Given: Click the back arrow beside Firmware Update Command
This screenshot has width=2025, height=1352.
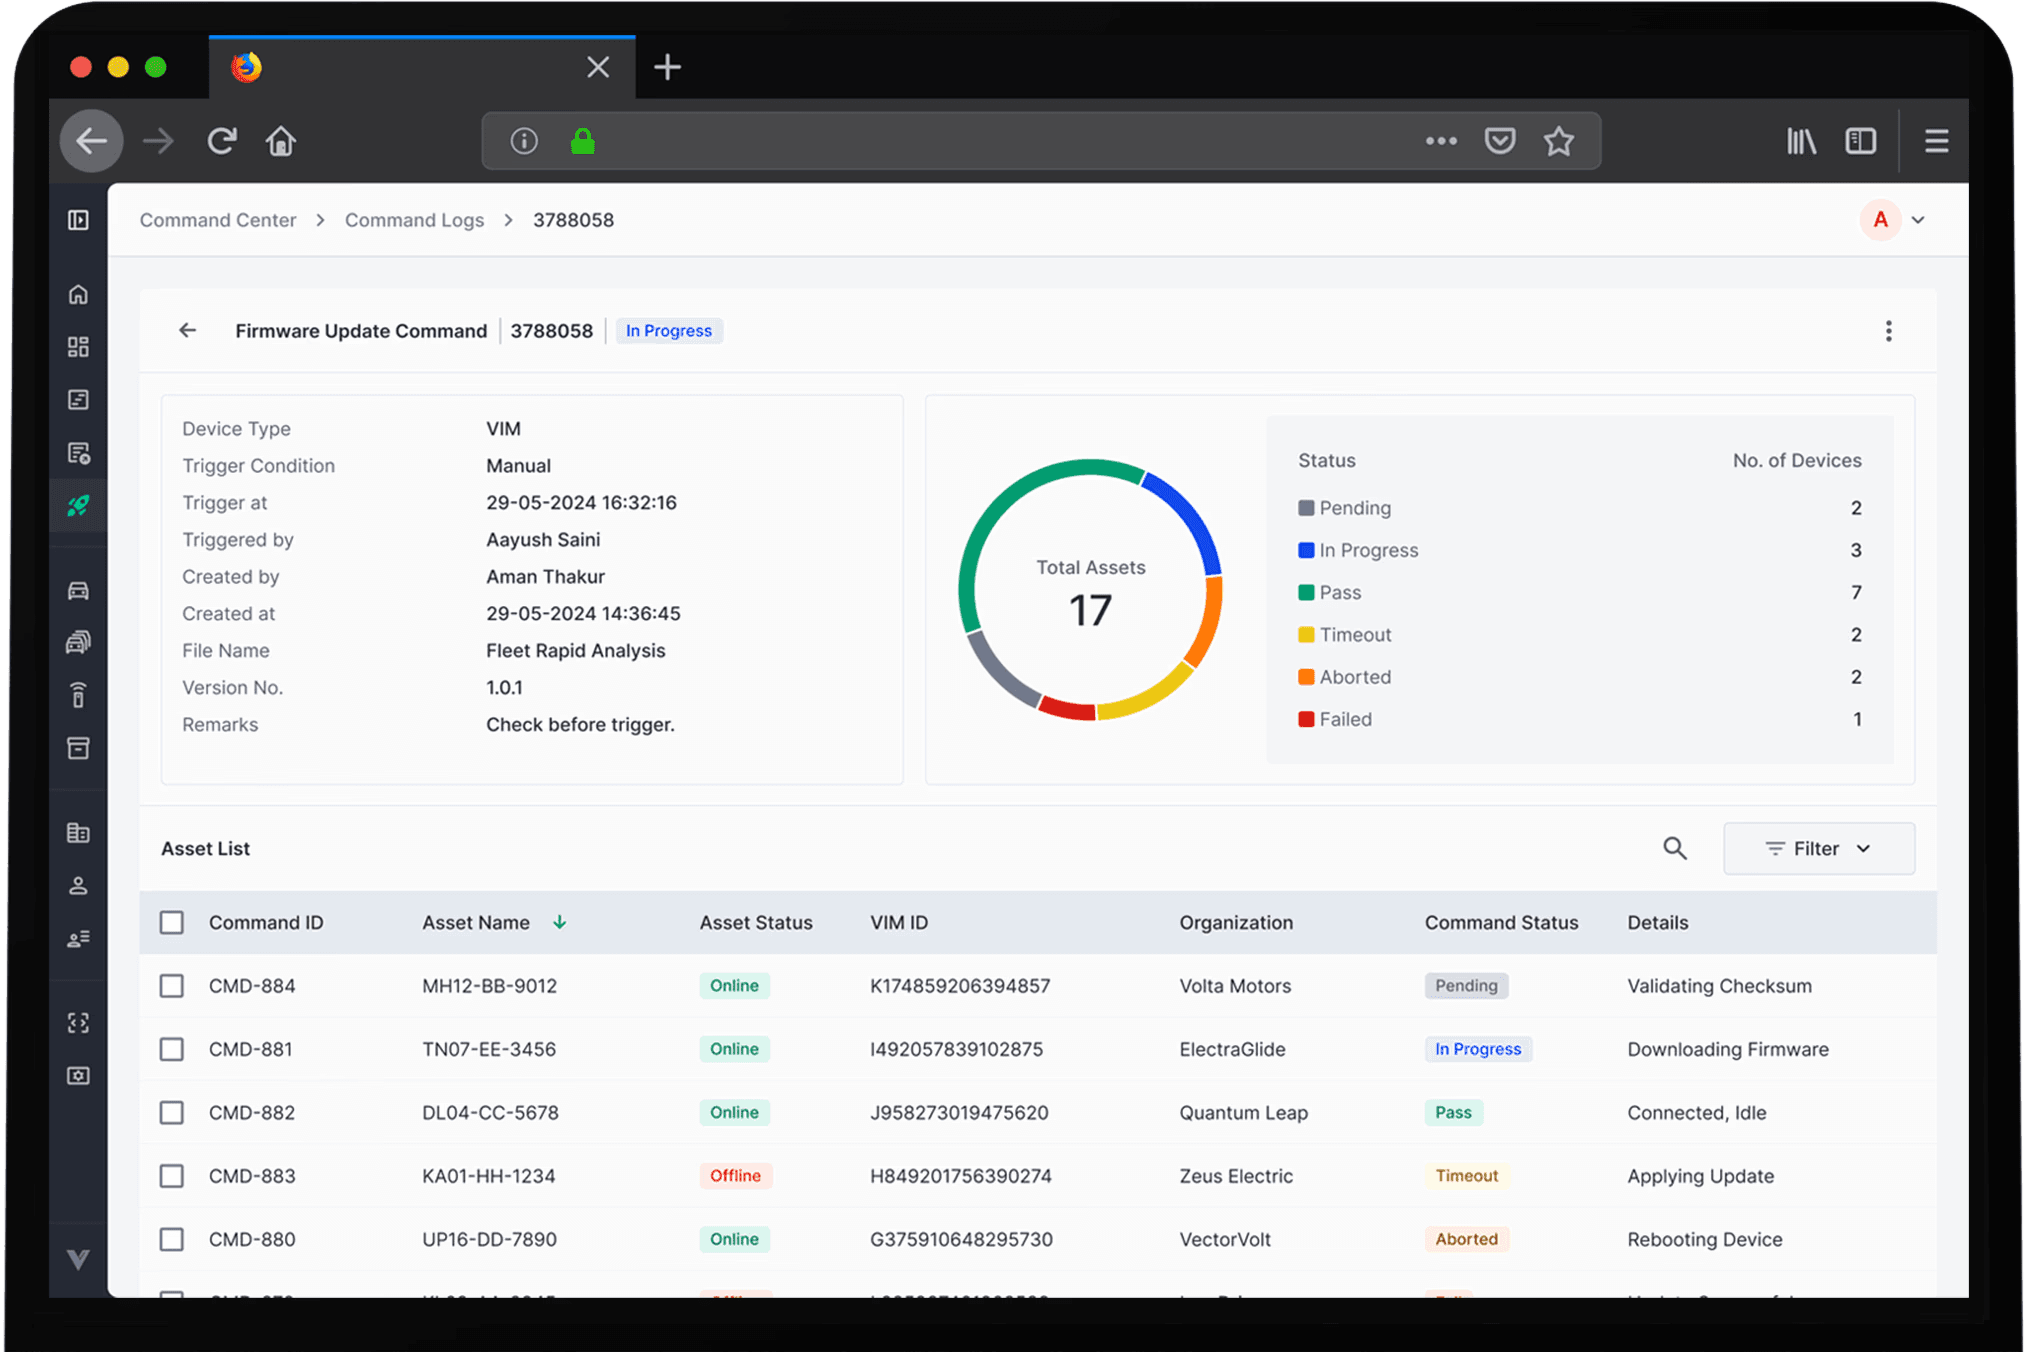Looking at the screenshot, I should tap(187, 331).
